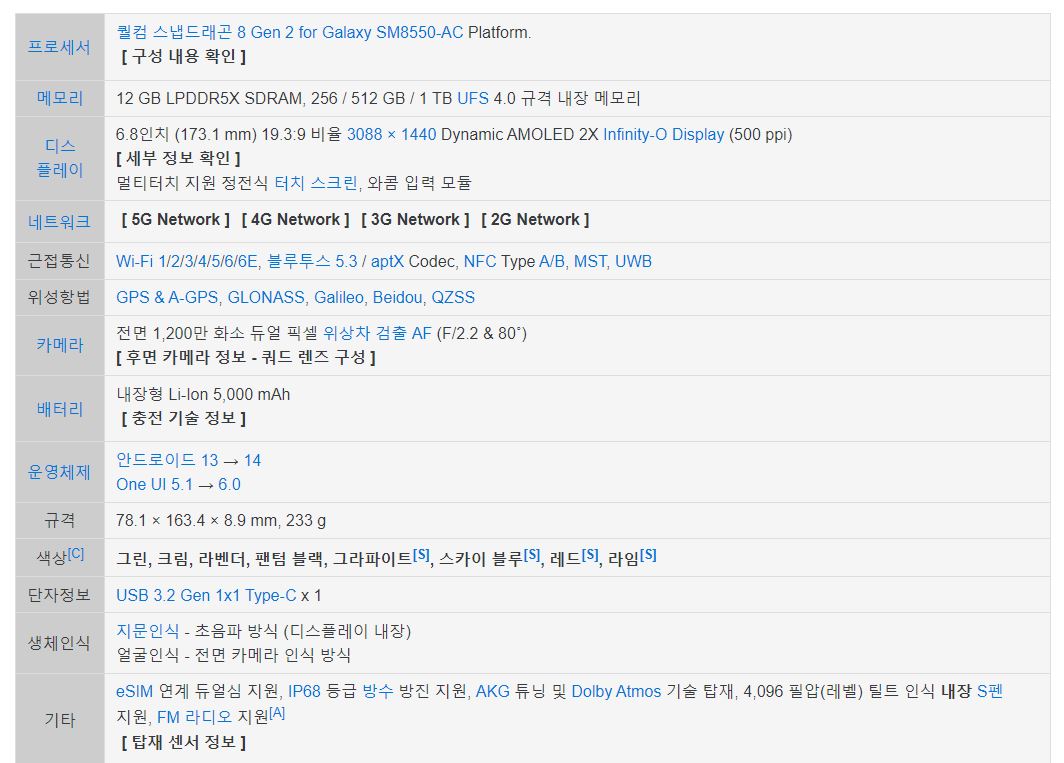Click the 안드로이드 13 link
The height and width of the screenshot is (763, 1064).
pyautogui.click(x=167, y=460)
